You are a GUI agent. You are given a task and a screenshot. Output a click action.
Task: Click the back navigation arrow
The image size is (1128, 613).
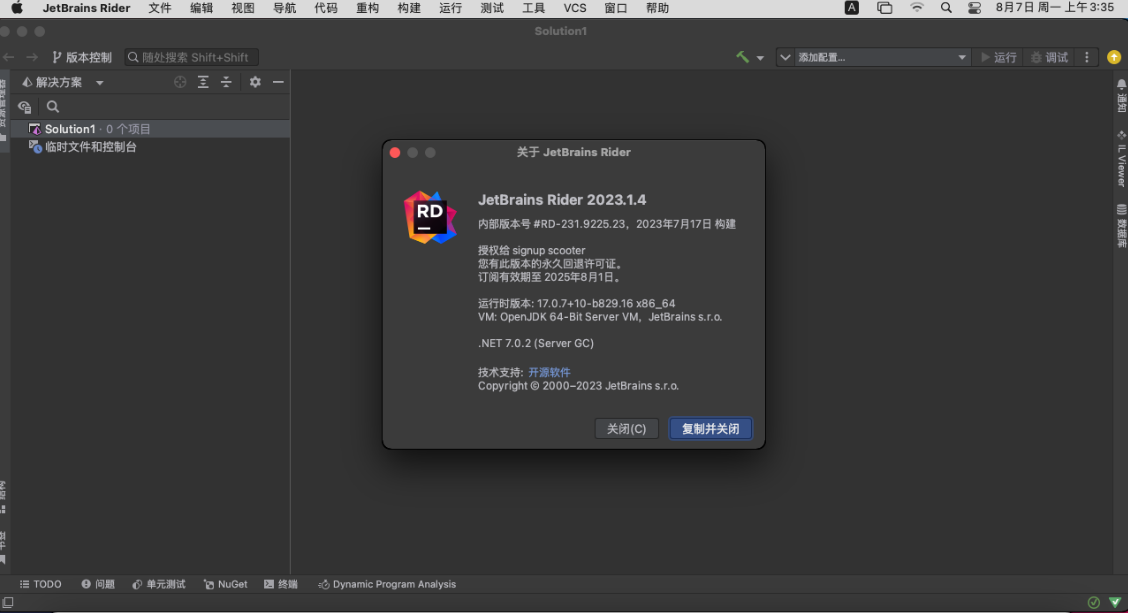(9, 57)
